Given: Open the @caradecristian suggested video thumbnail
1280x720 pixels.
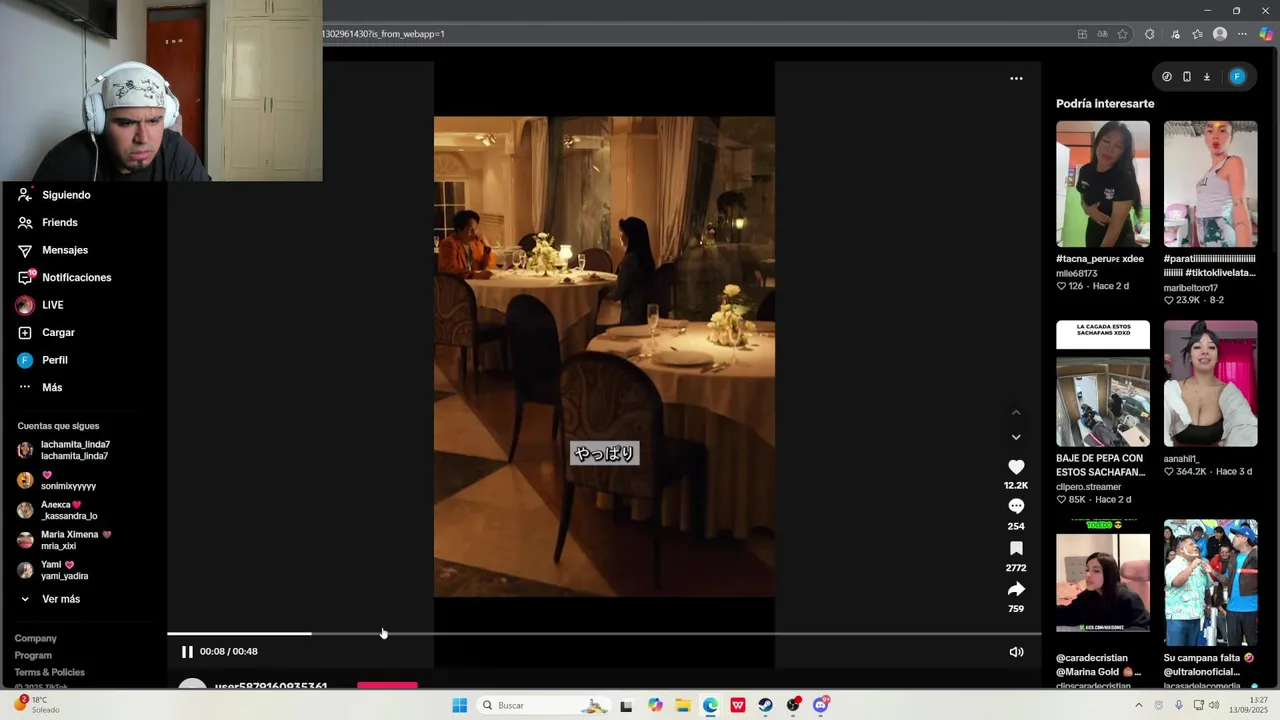Looking at the screenshot, I should tap(1103, 582).
